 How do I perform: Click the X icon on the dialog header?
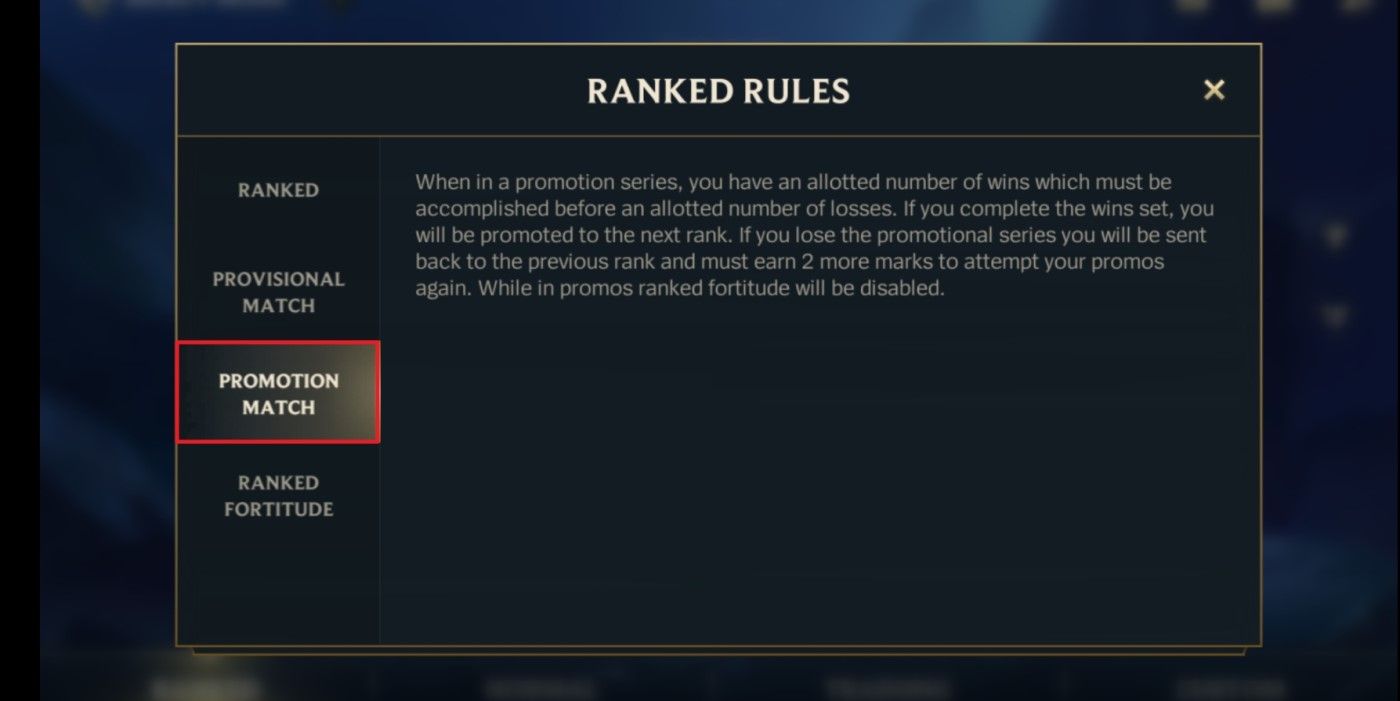click(x=1214, y=90)
